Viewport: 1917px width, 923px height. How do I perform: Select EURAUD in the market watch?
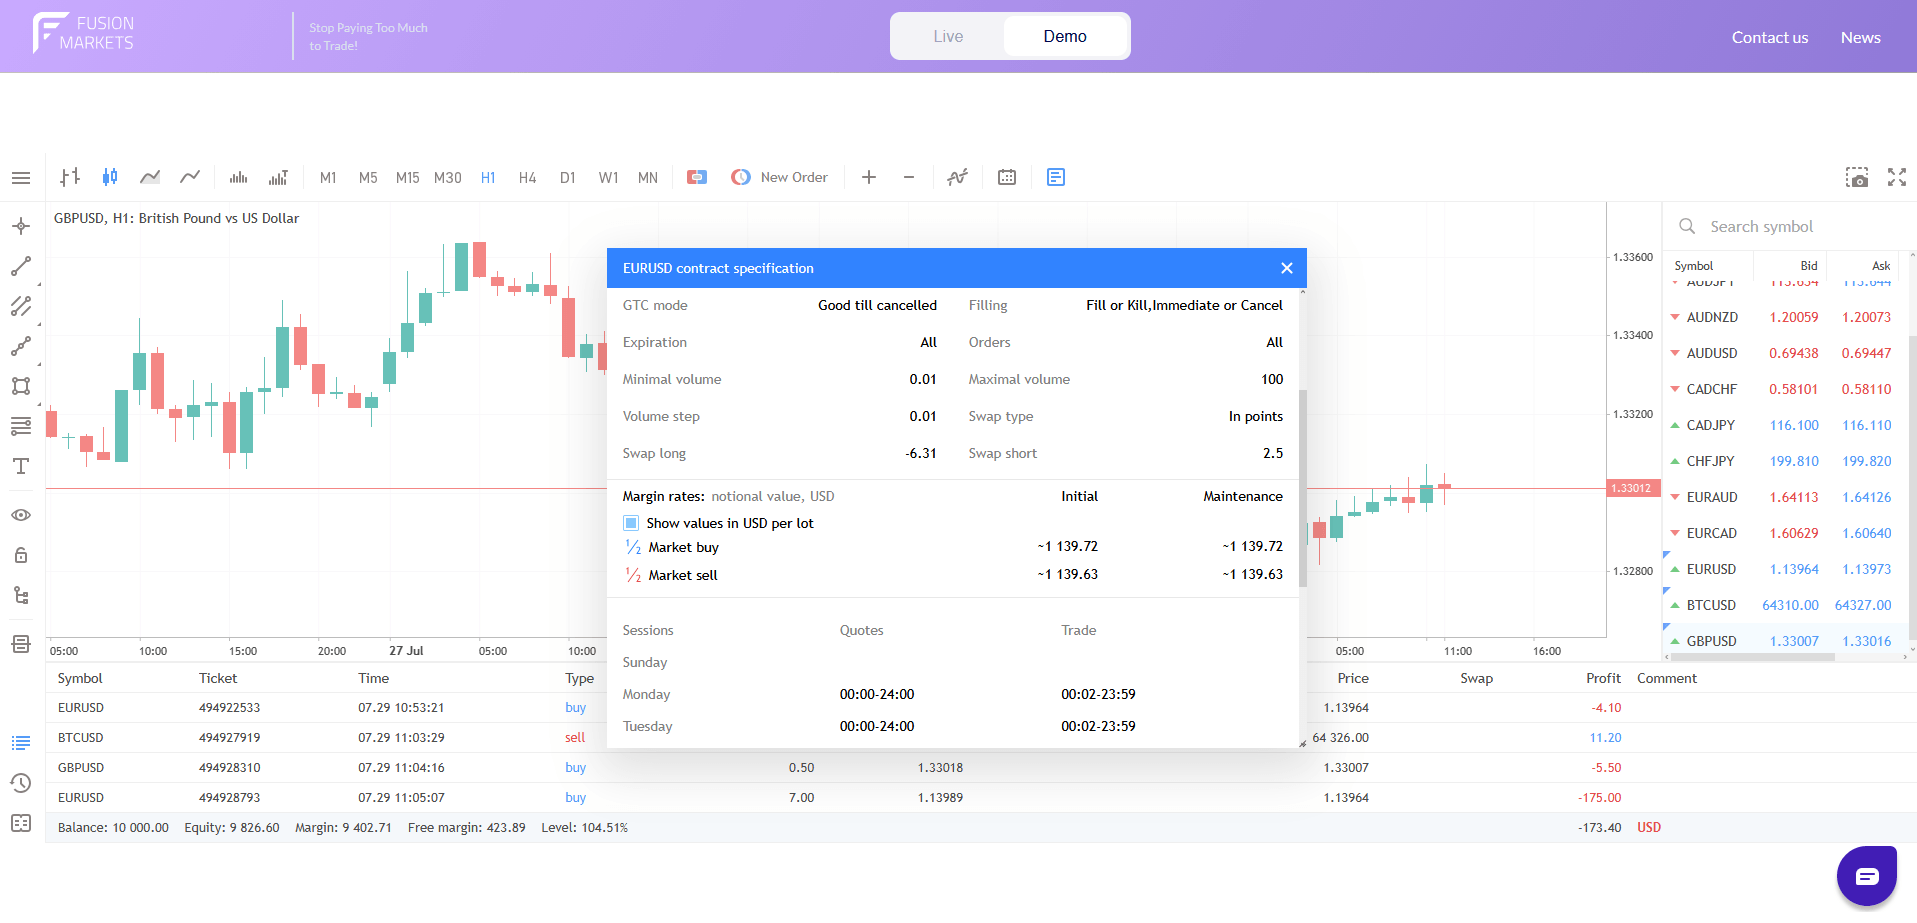[x=1785, y=497]
